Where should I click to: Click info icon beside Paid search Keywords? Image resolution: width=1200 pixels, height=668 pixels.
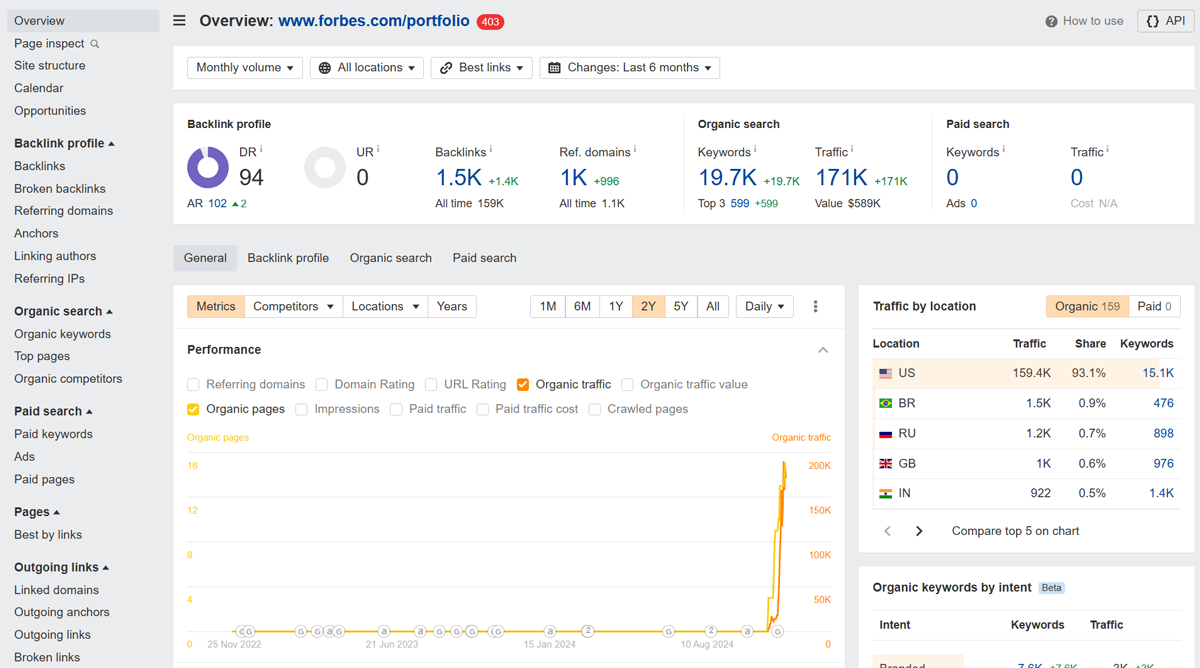[1003, 150]
